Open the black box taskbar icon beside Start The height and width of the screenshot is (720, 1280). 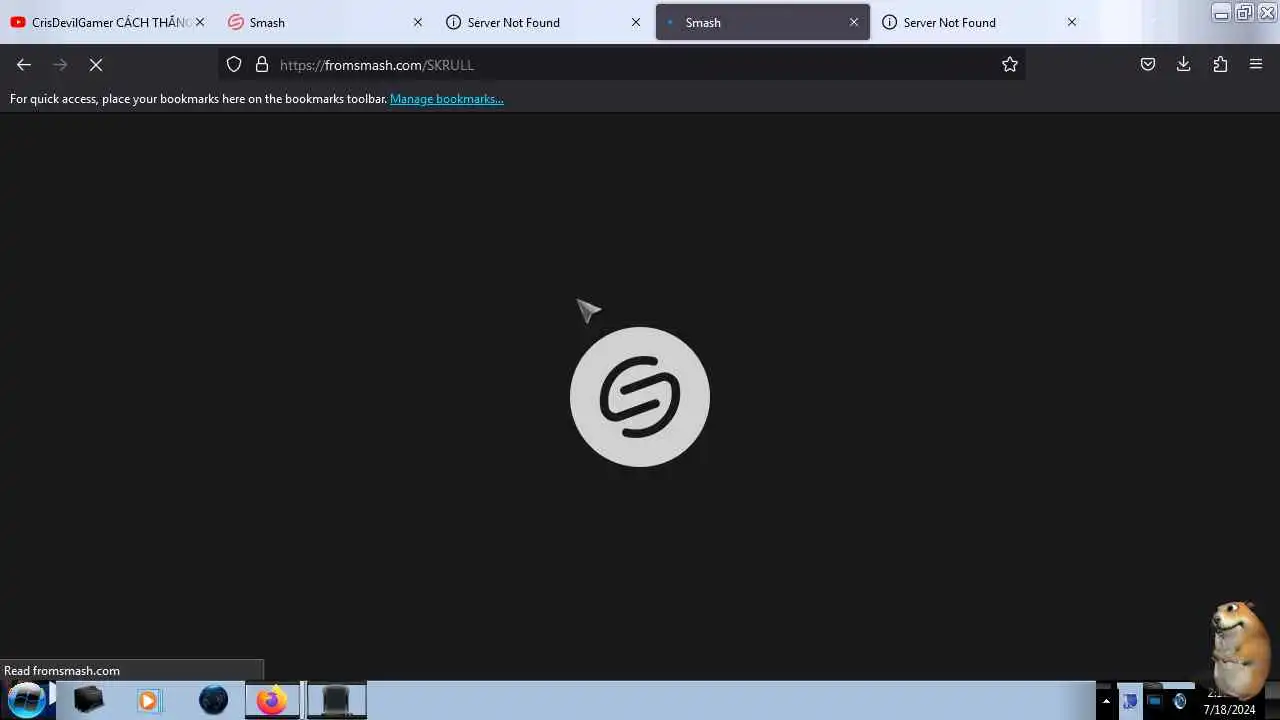pyautogui.click(x=89, y=700)
